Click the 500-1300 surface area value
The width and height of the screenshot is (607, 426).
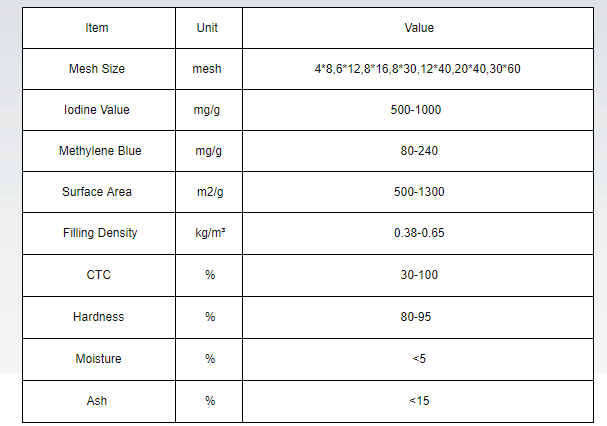pos(417,192)
